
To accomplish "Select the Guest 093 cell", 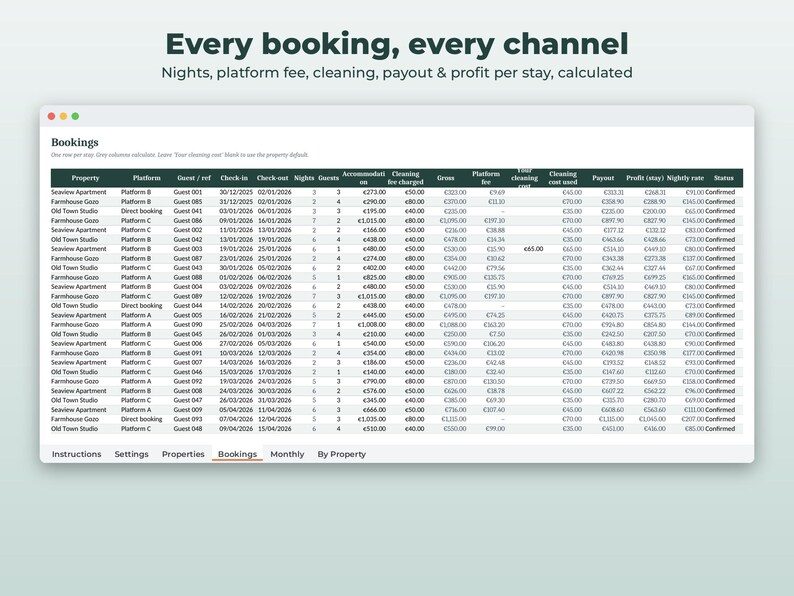I will [x=188, y=419].
